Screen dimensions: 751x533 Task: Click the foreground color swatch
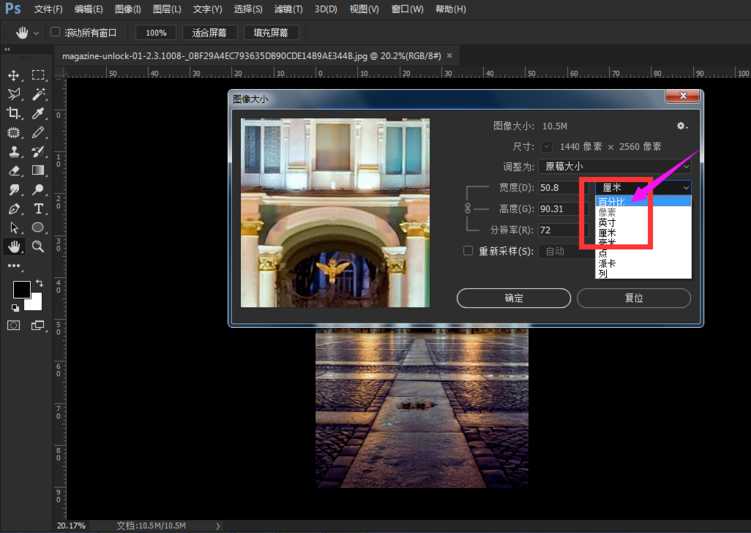point(20,289)
